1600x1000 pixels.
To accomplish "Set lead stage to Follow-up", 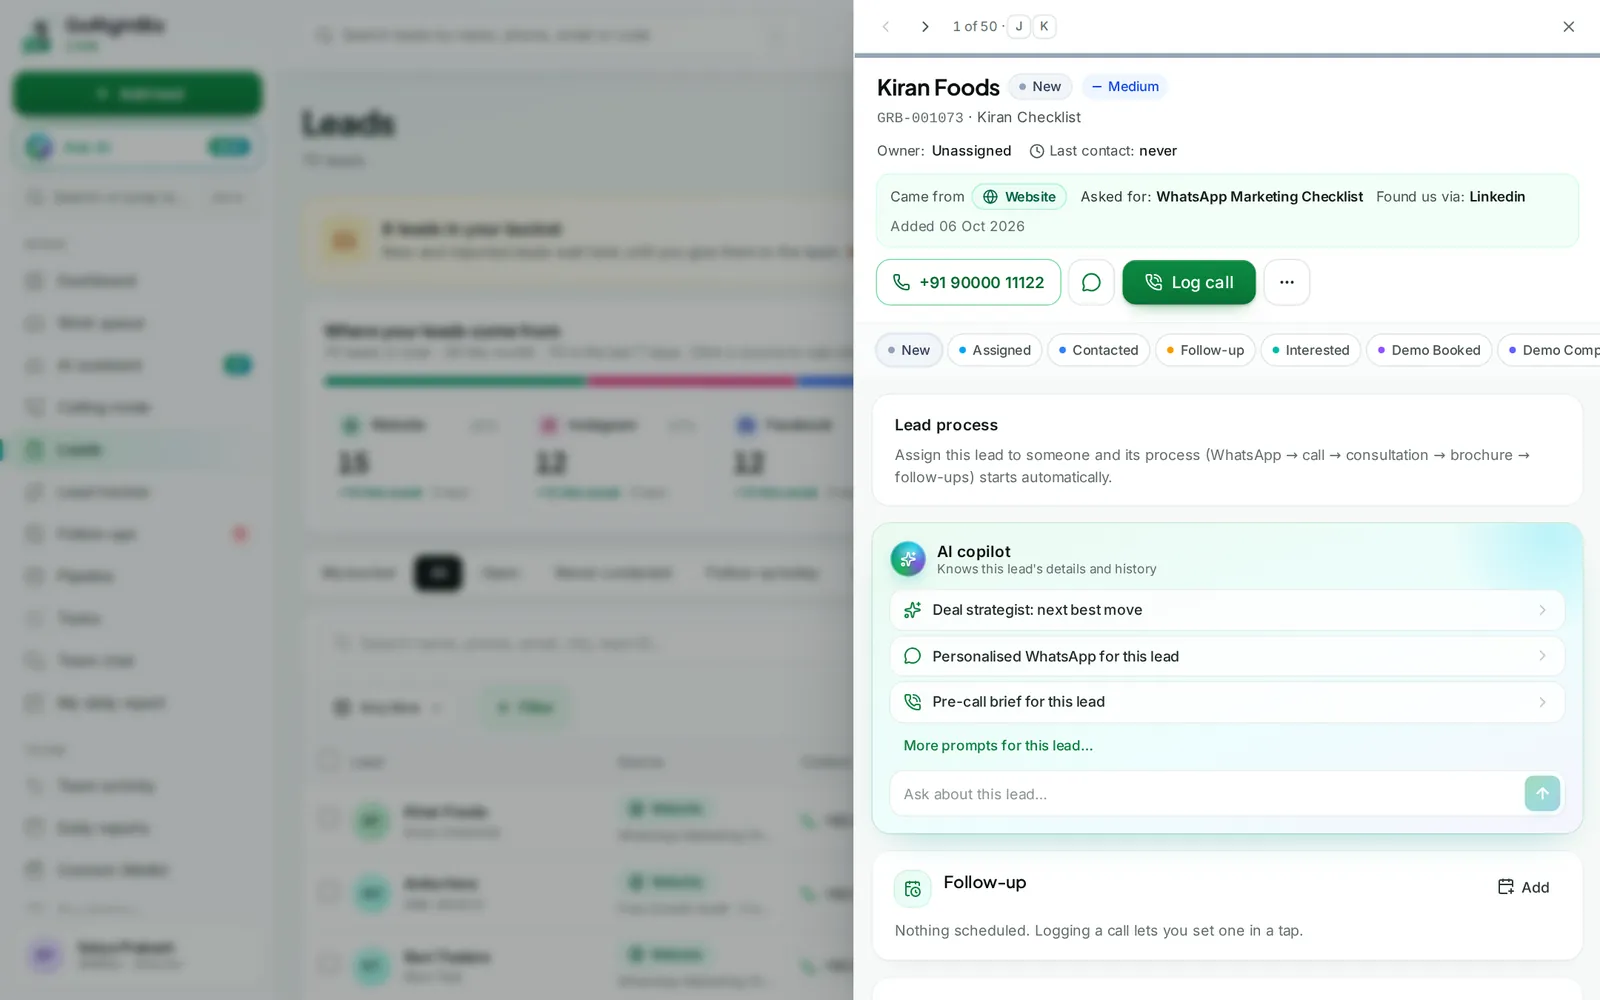I will click(x=1205, y=350).
